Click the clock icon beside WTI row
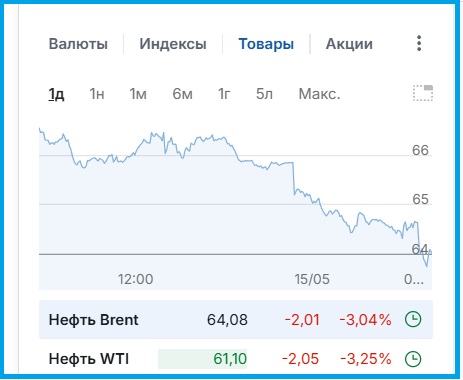 pos(413,359)
